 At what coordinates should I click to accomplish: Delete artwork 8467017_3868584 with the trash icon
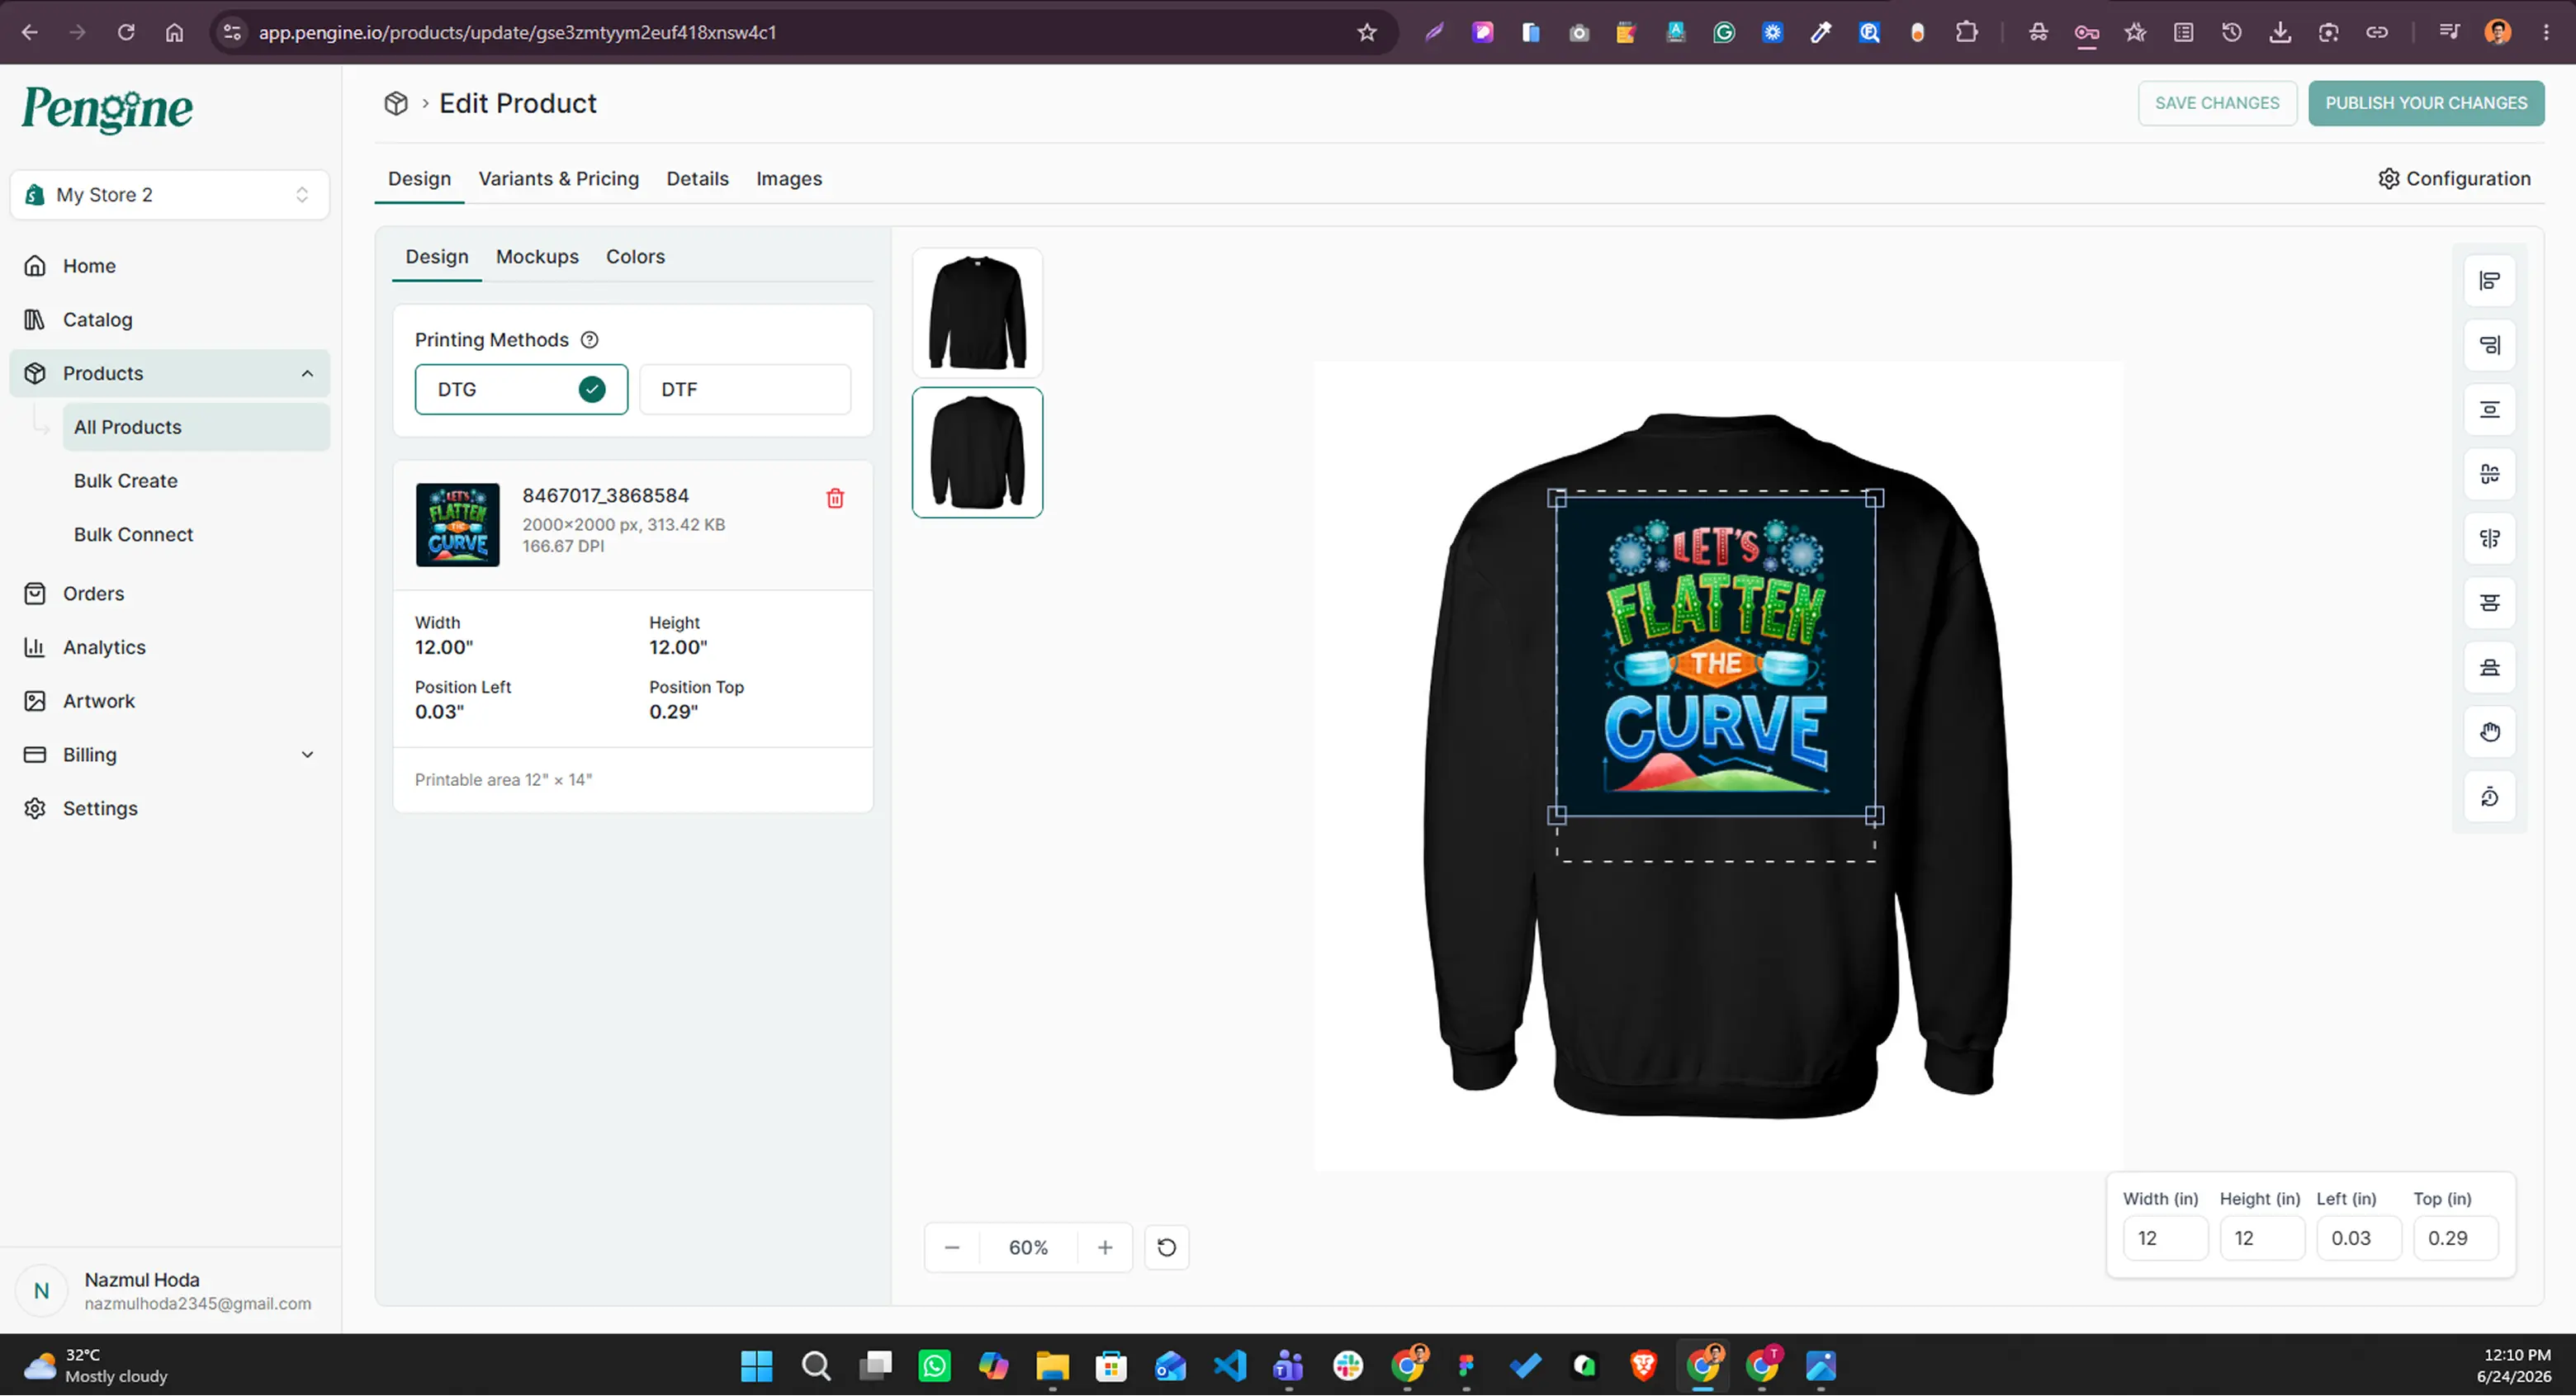tap(835, 498)
